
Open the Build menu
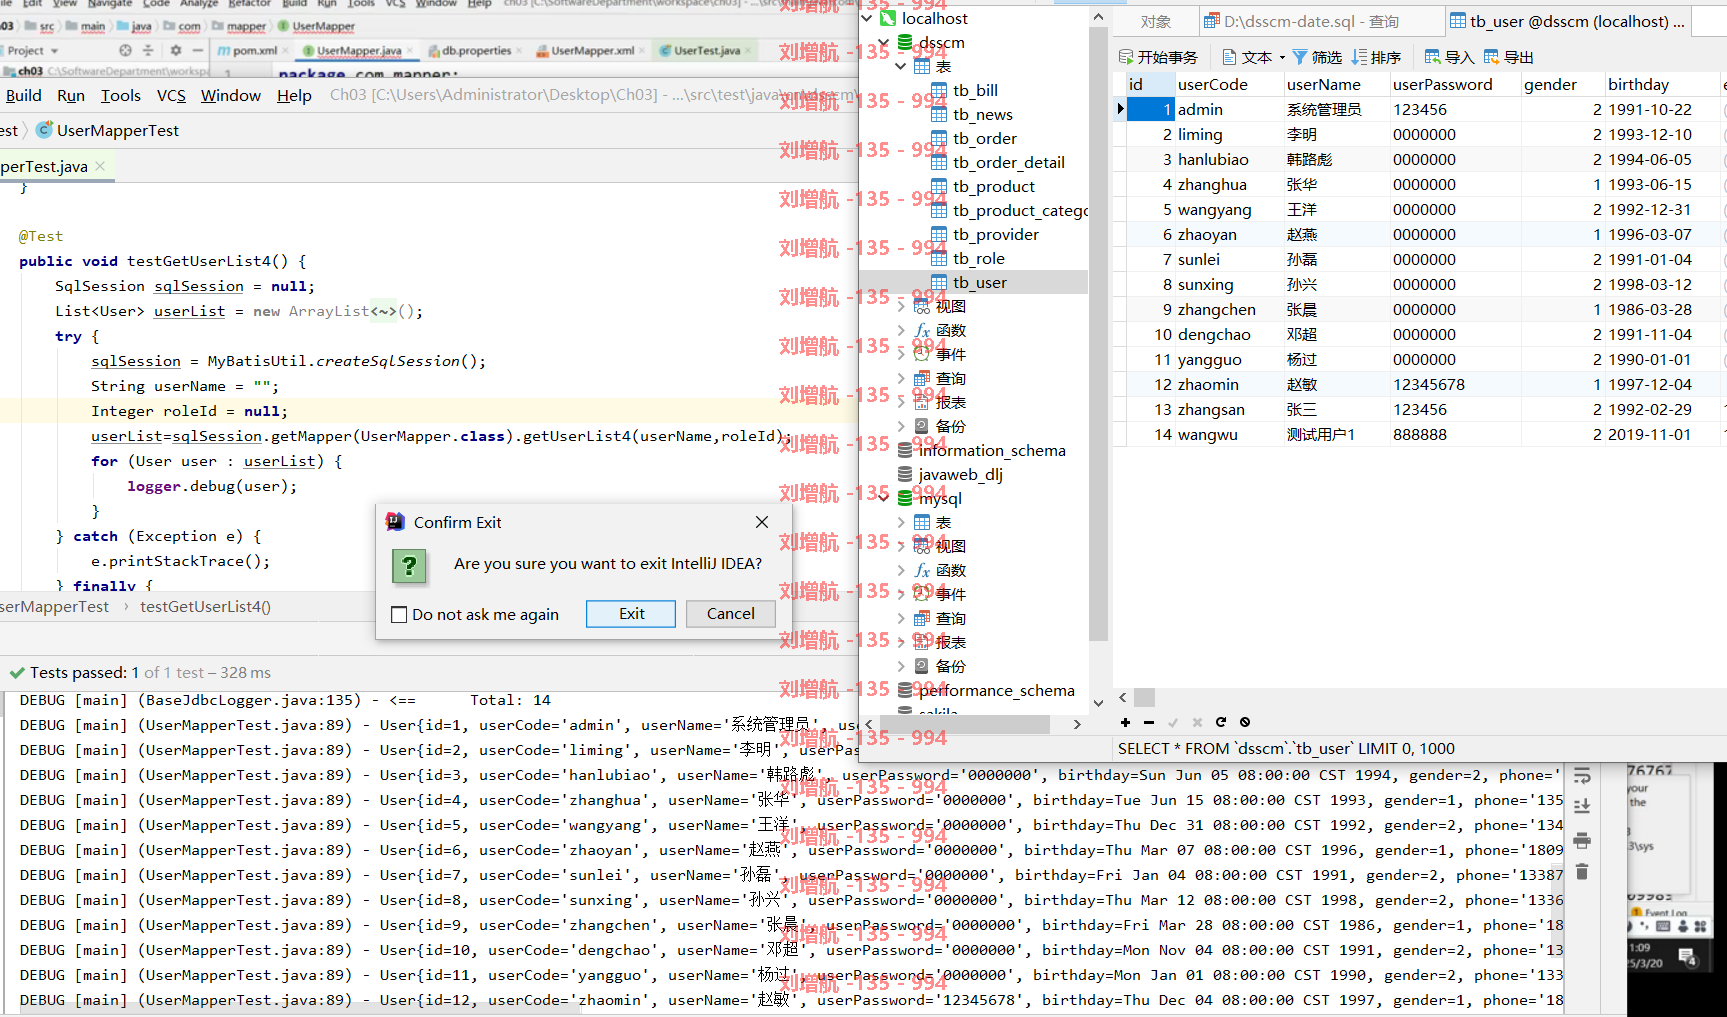coord(24,95)
